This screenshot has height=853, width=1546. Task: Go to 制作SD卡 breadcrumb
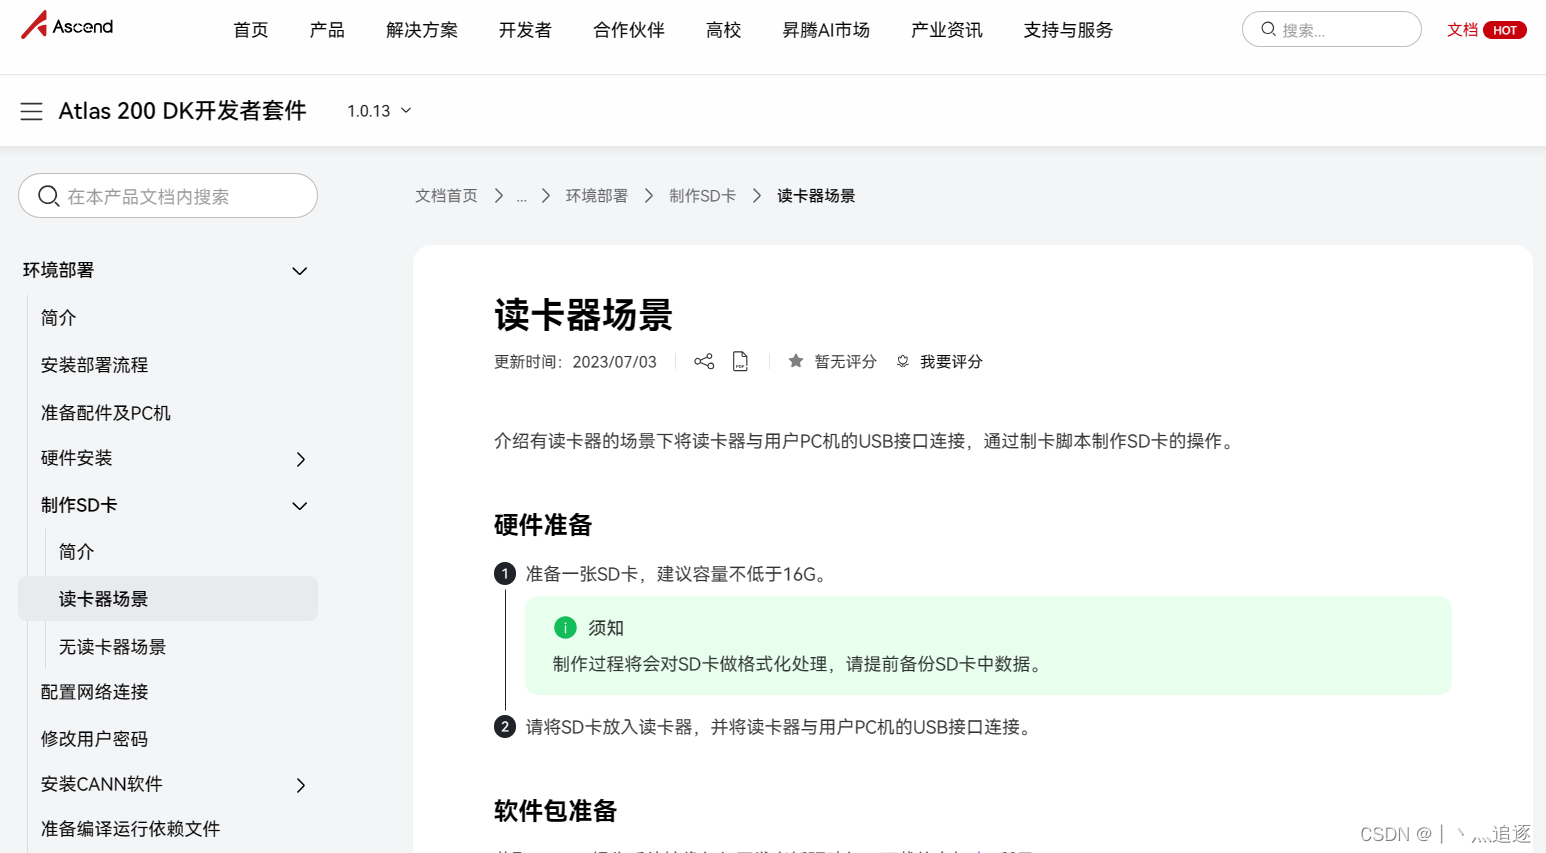pyautogui.click(x=702, y=196)
